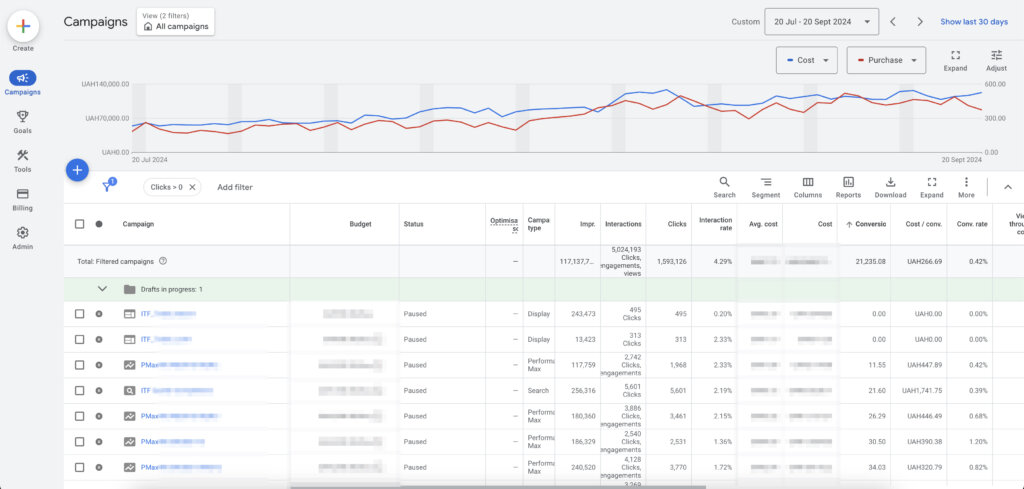The height and width of the screenshot is (489, 1024).
Task: Click the Adjust chart icon
Action: pyautogui.click(x=996, y=60)
